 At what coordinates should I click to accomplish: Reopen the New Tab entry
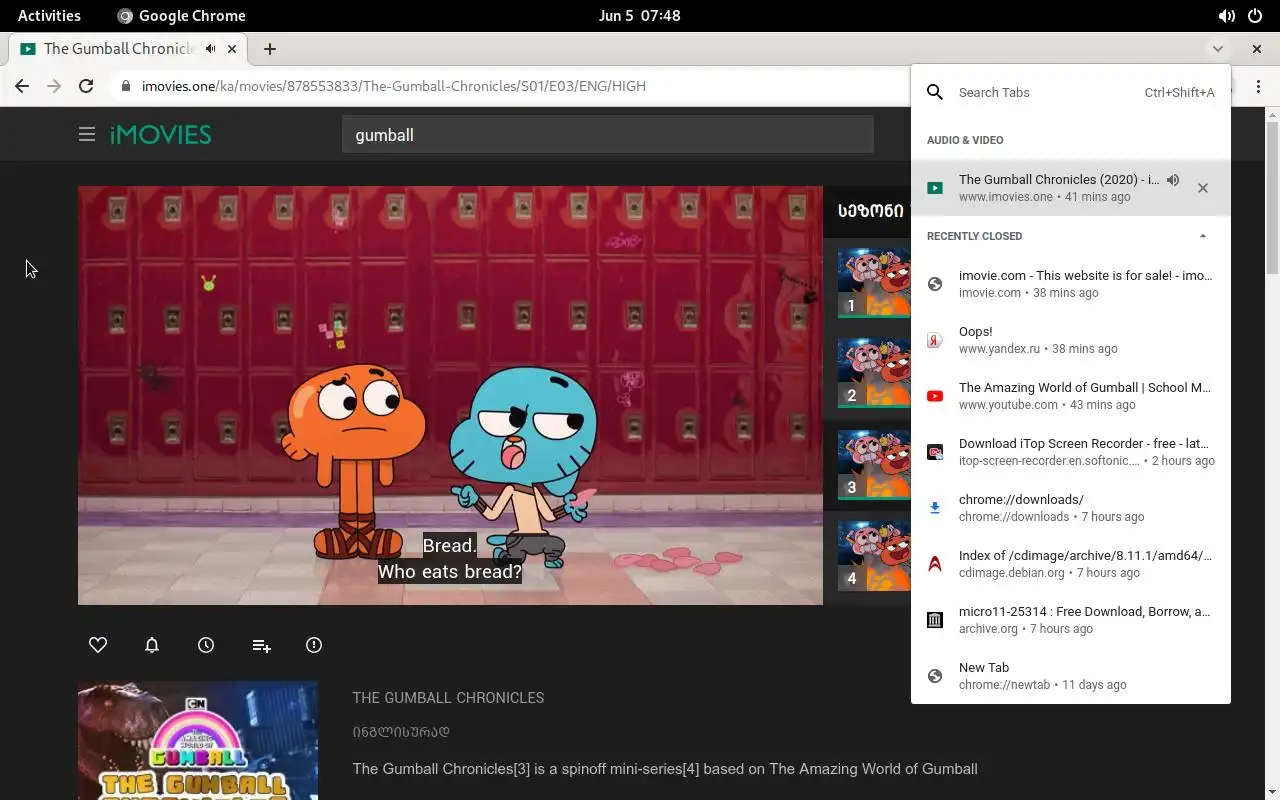(x=1071, y=676)
